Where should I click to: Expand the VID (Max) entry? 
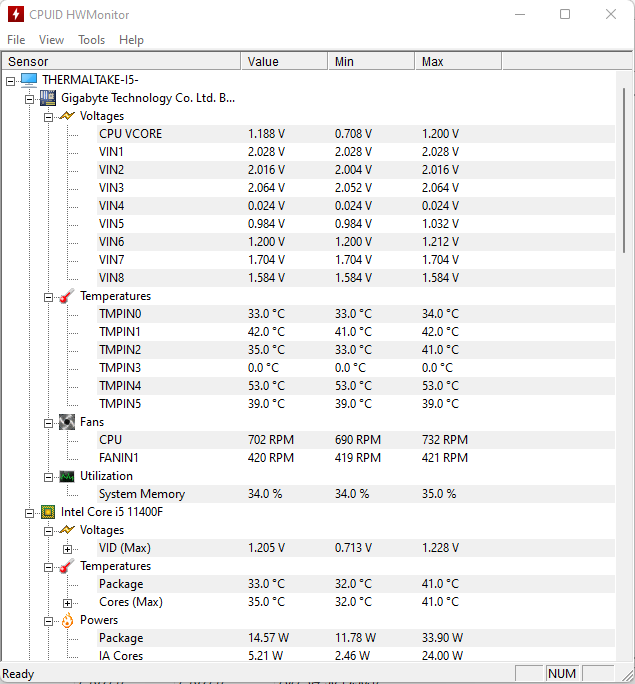coord(67,549)
